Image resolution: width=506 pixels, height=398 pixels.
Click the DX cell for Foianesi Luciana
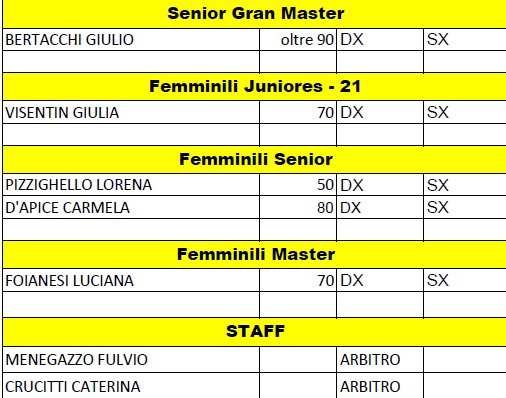pyautogui.click(x=380, y=280)
